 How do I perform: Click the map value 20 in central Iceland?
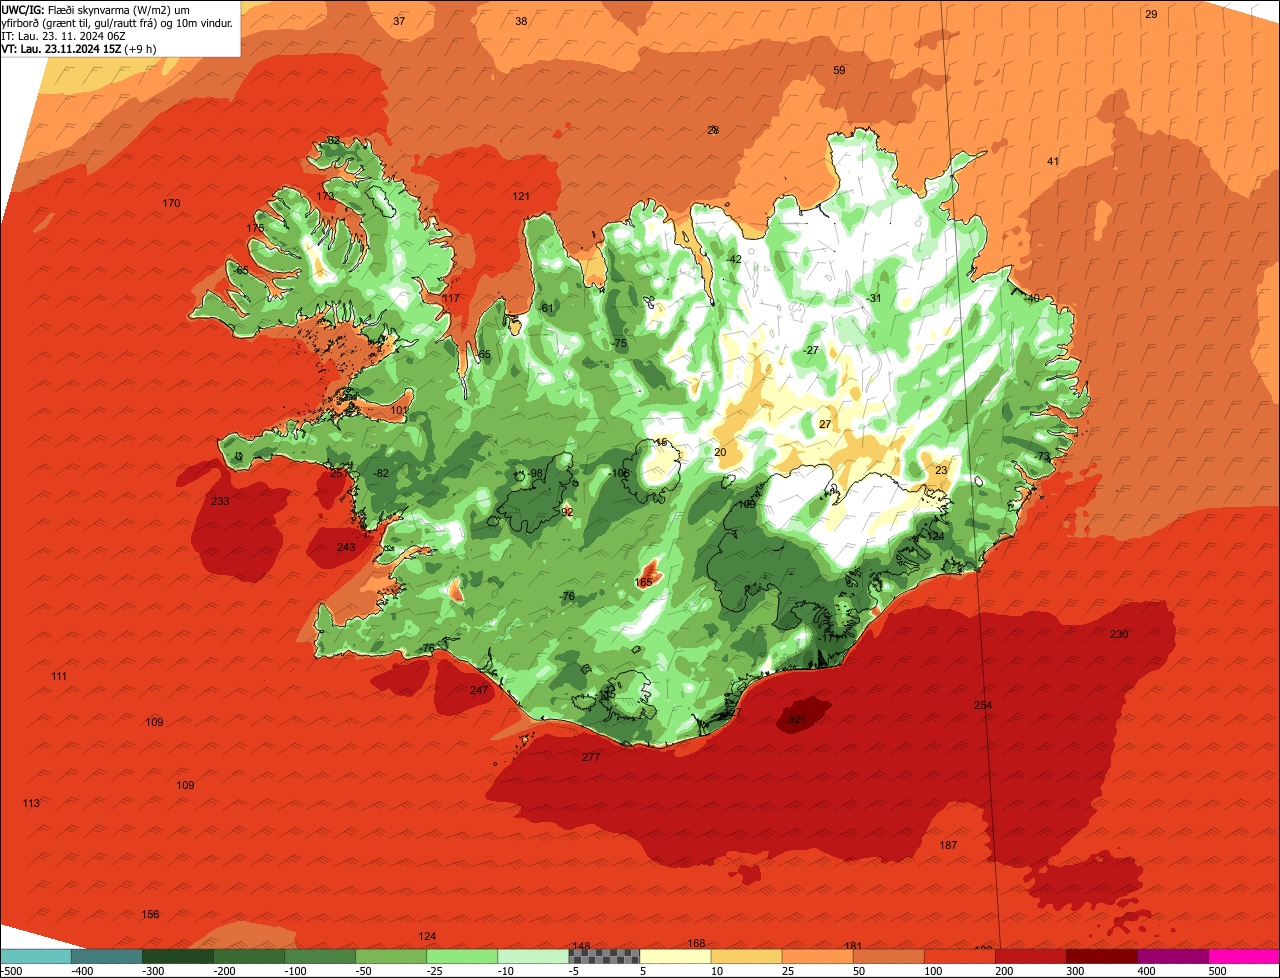720,452
